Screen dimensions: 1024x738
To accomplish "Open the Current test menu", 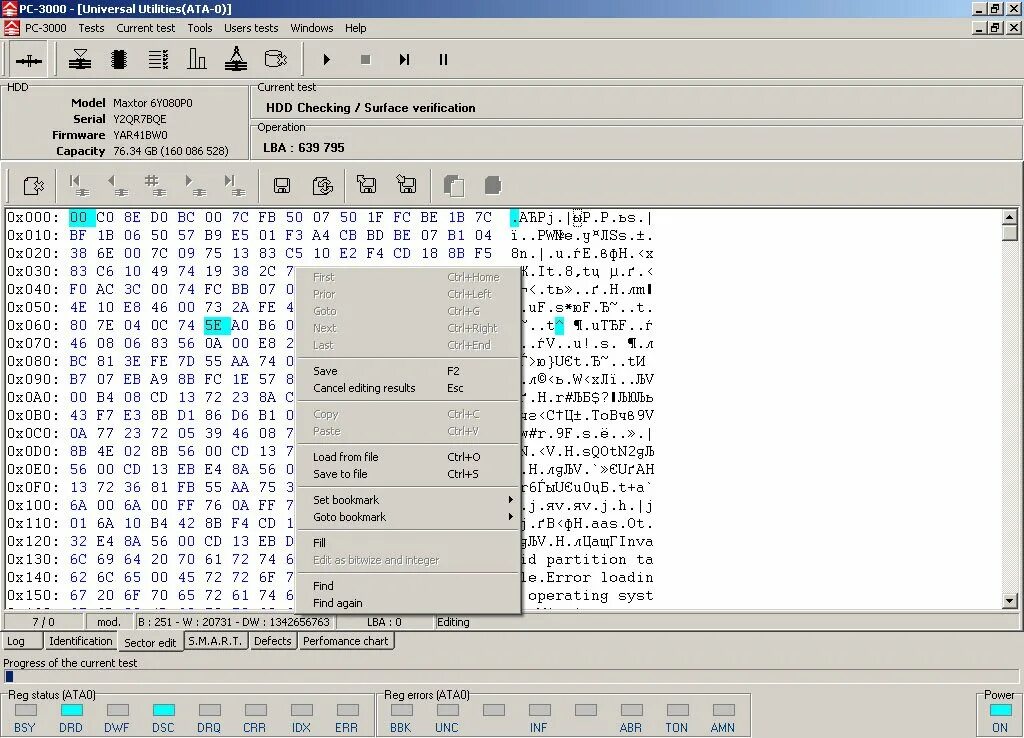I will (x=146, y=28).
